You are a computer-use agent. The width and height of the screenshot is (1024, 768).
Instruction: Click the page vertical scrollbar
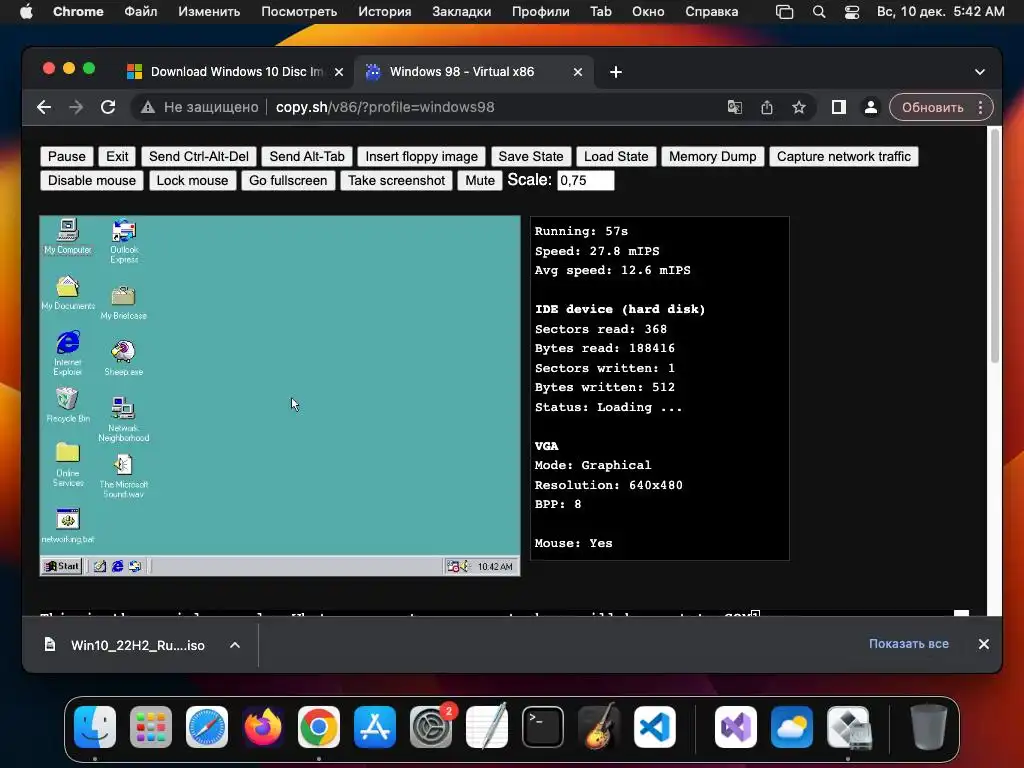coord(995,246)
